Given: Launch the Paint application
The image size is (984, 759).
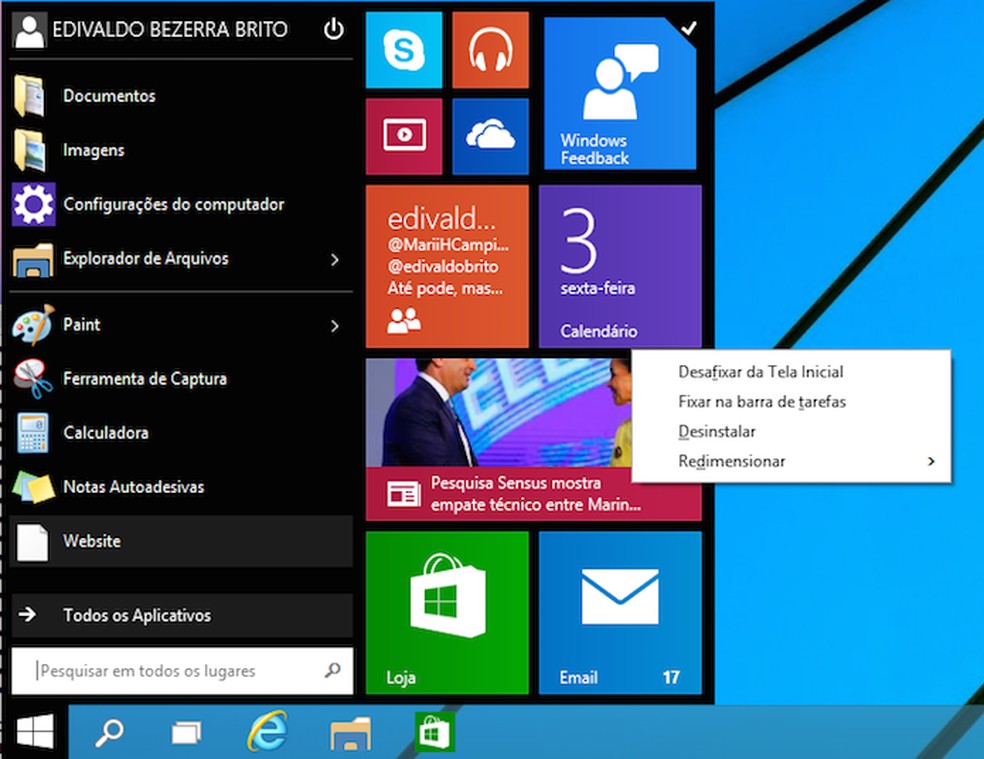Looking at the screenshot, I should coord(81,324).
